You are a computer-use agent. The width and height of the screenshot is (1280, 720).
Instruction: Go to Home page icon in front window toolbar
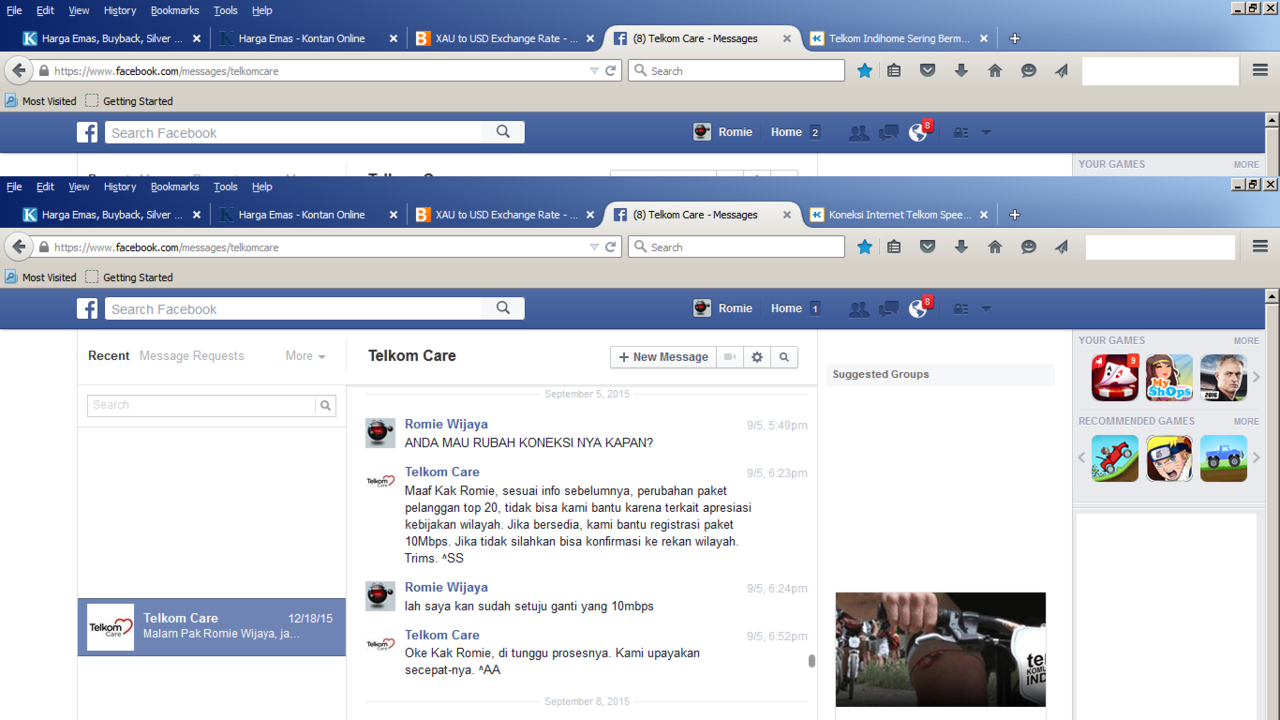(995, 247)
